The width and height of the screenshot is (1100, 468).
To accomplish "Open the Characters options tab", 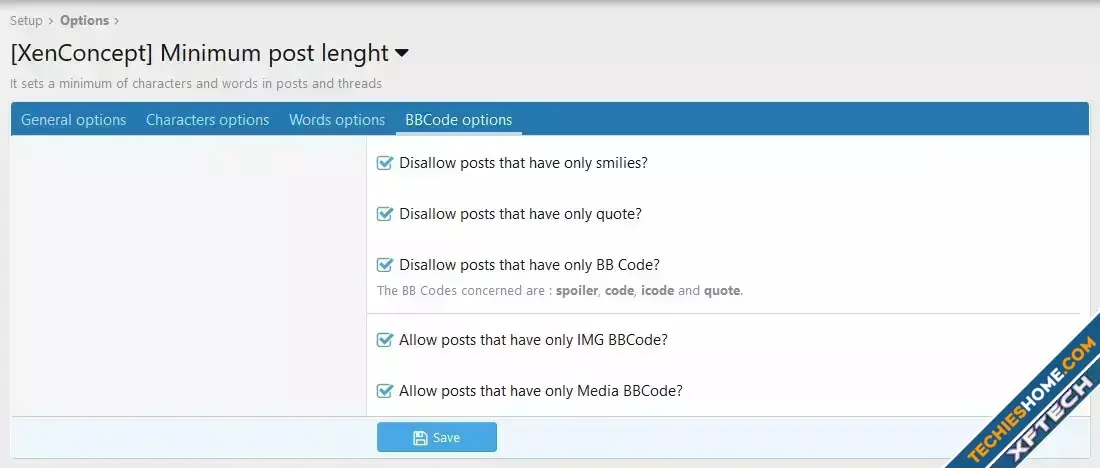I will [x=207, y=120].
